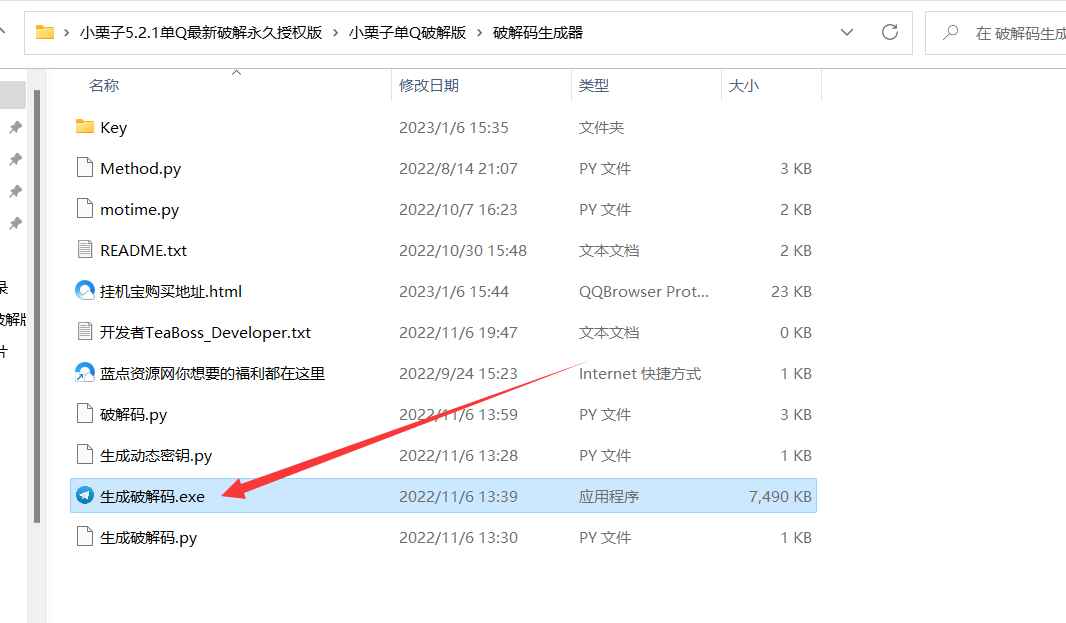Select the Method.py file icon
Image resolution: width=1066 pixels, height=623 pixels.
coord(84,167)
